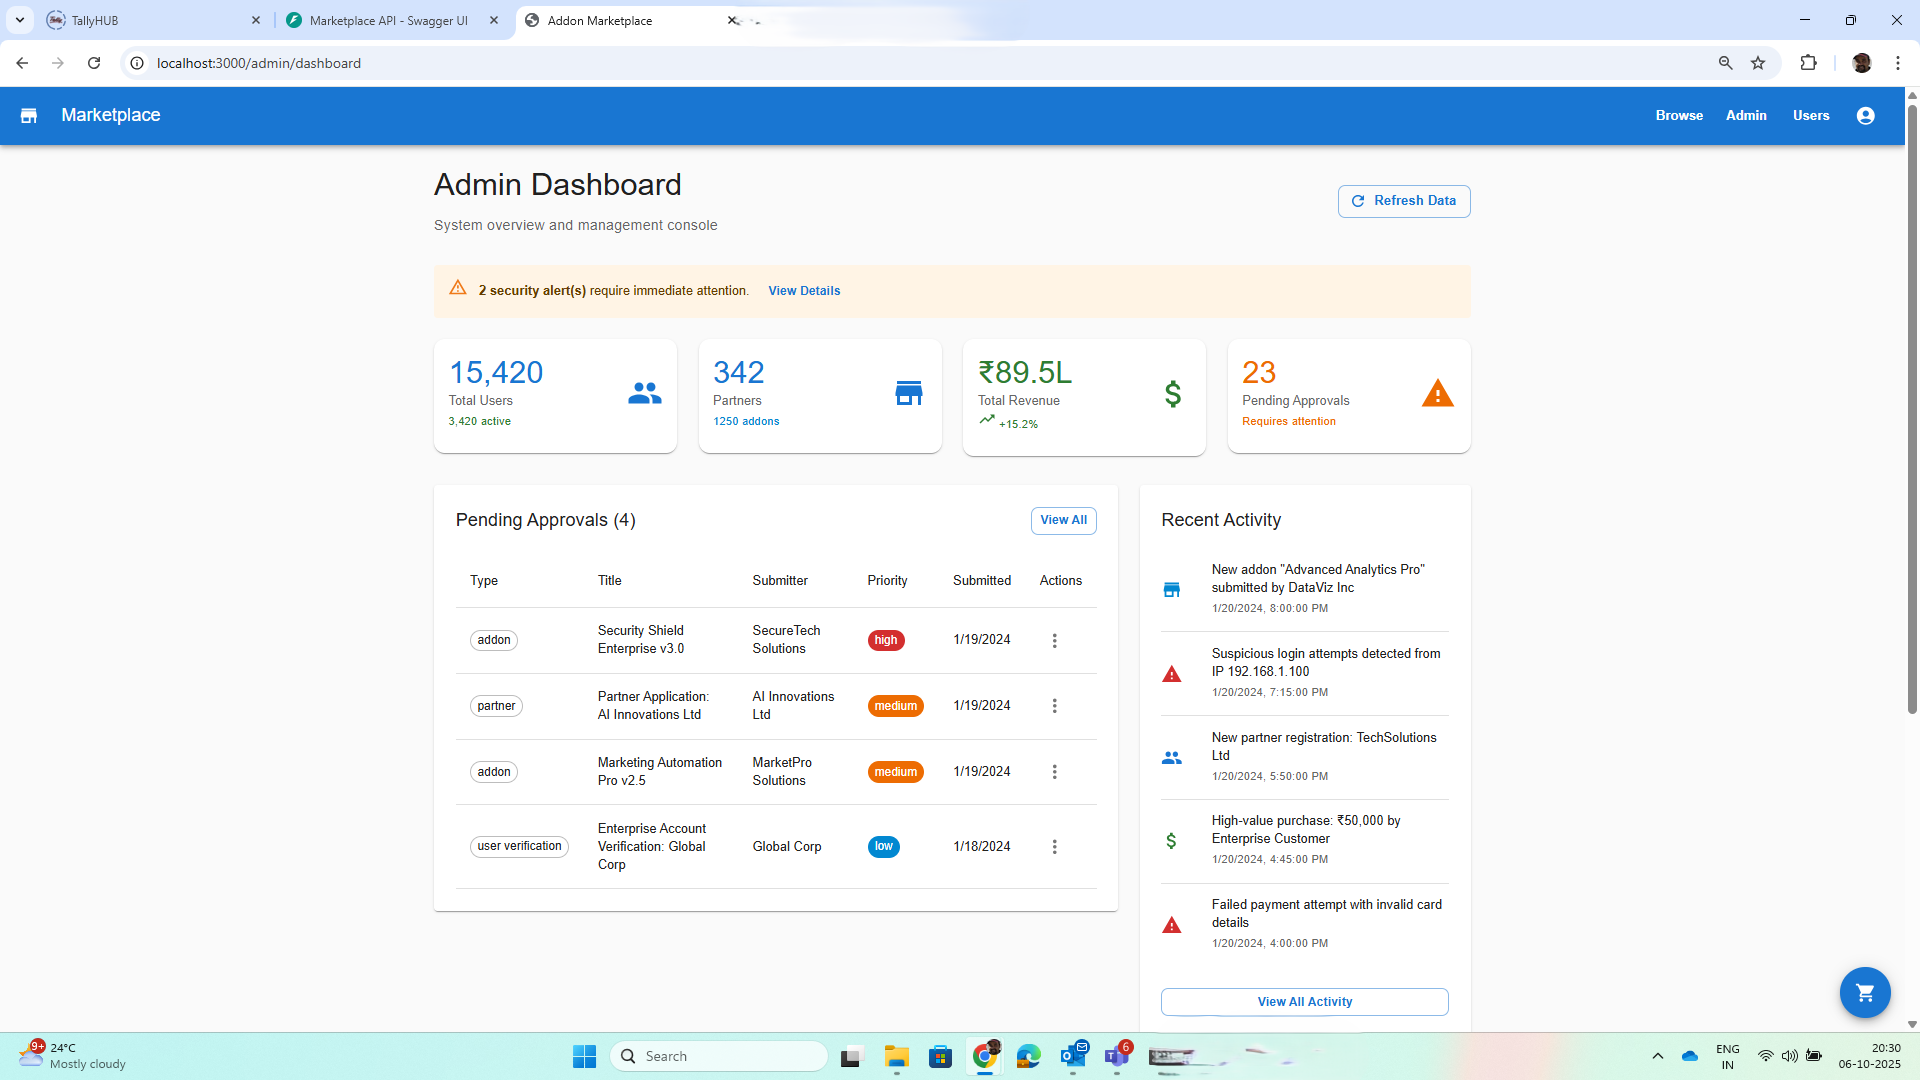
Task: Click the View All Activity button
Action: (x=1304, y=1002)
